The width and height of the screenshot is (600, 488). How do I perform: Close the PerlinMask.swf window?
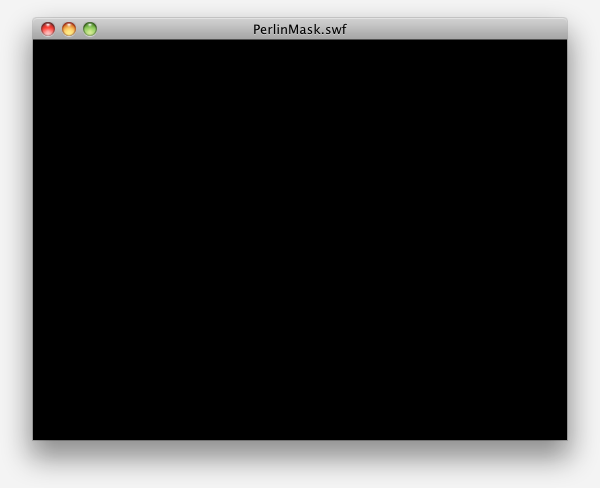click(48, 29)
